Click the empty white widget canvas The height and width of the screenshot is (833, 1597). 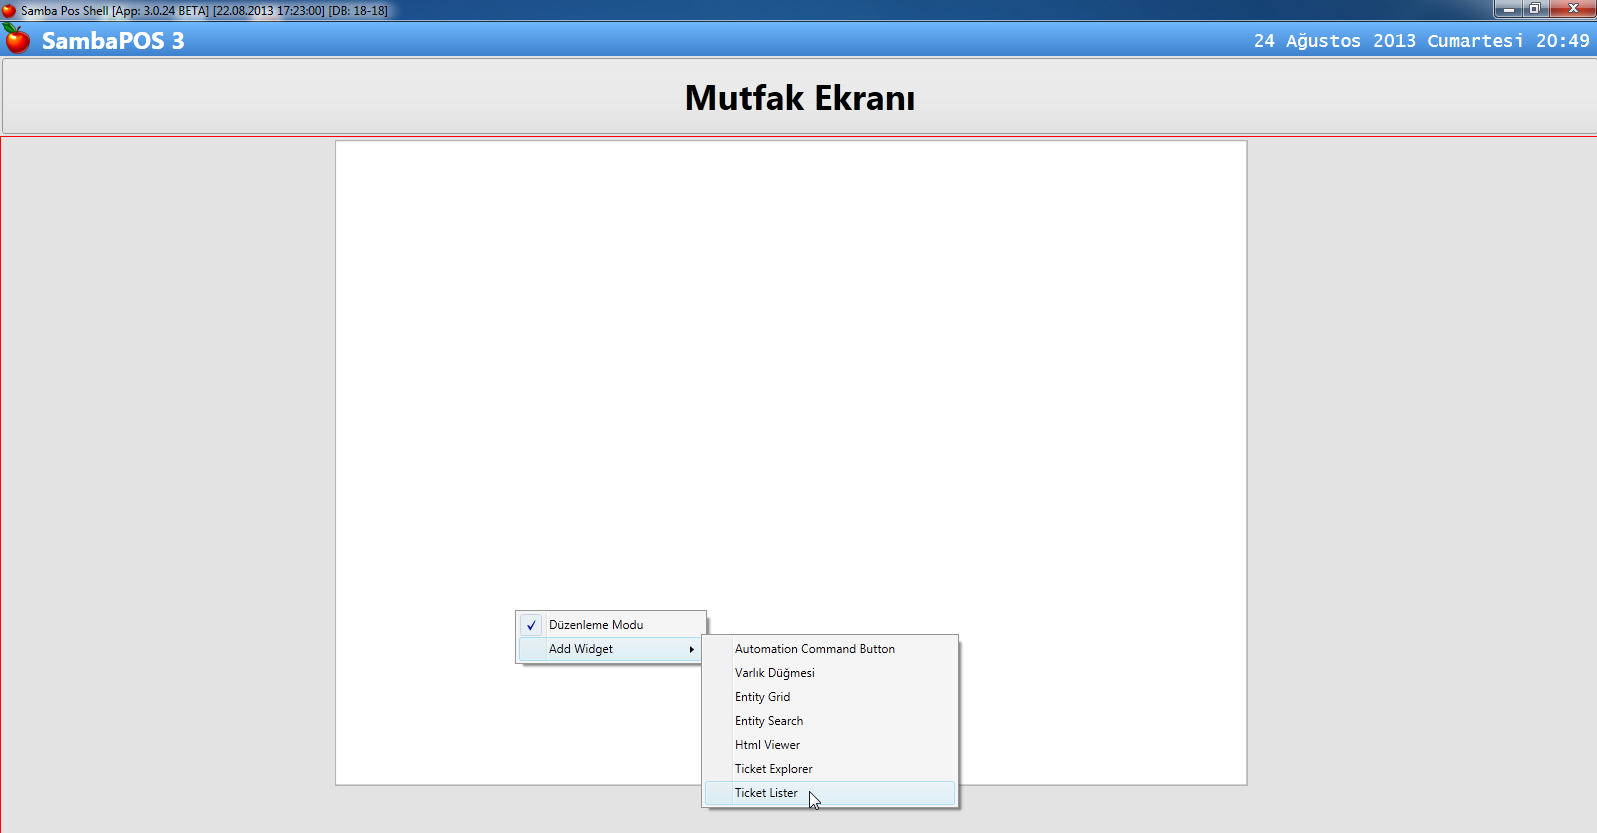[x=790, y=380]
